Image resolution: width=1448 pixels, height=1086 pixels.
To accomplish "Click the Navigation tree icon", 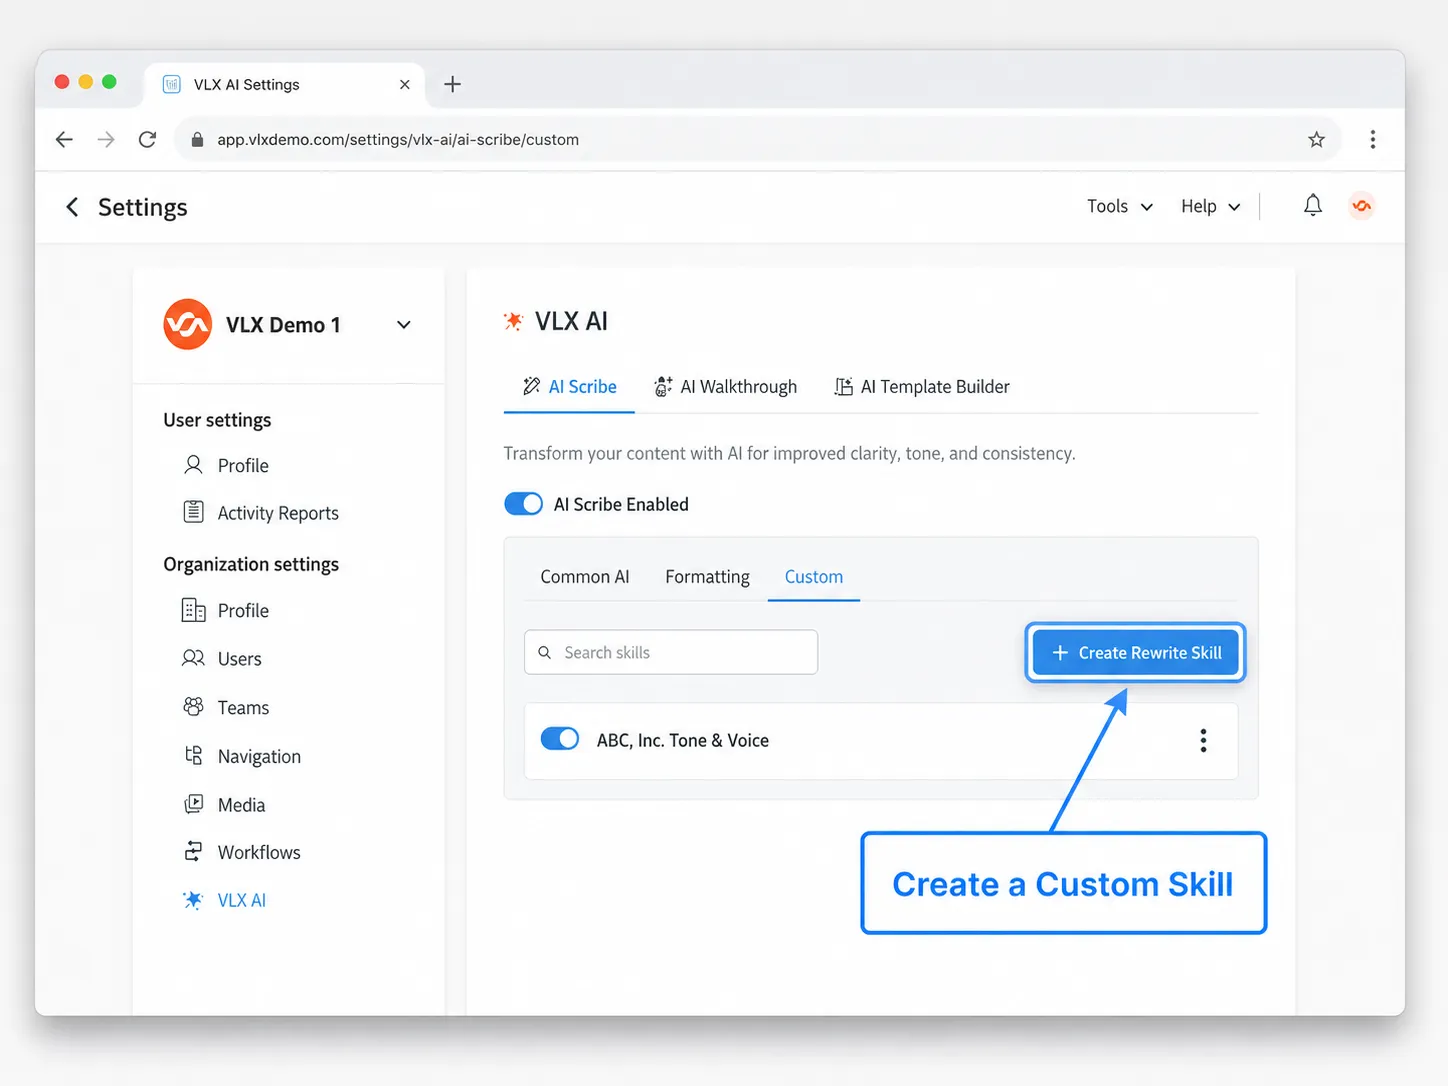I will pos(193,755).
